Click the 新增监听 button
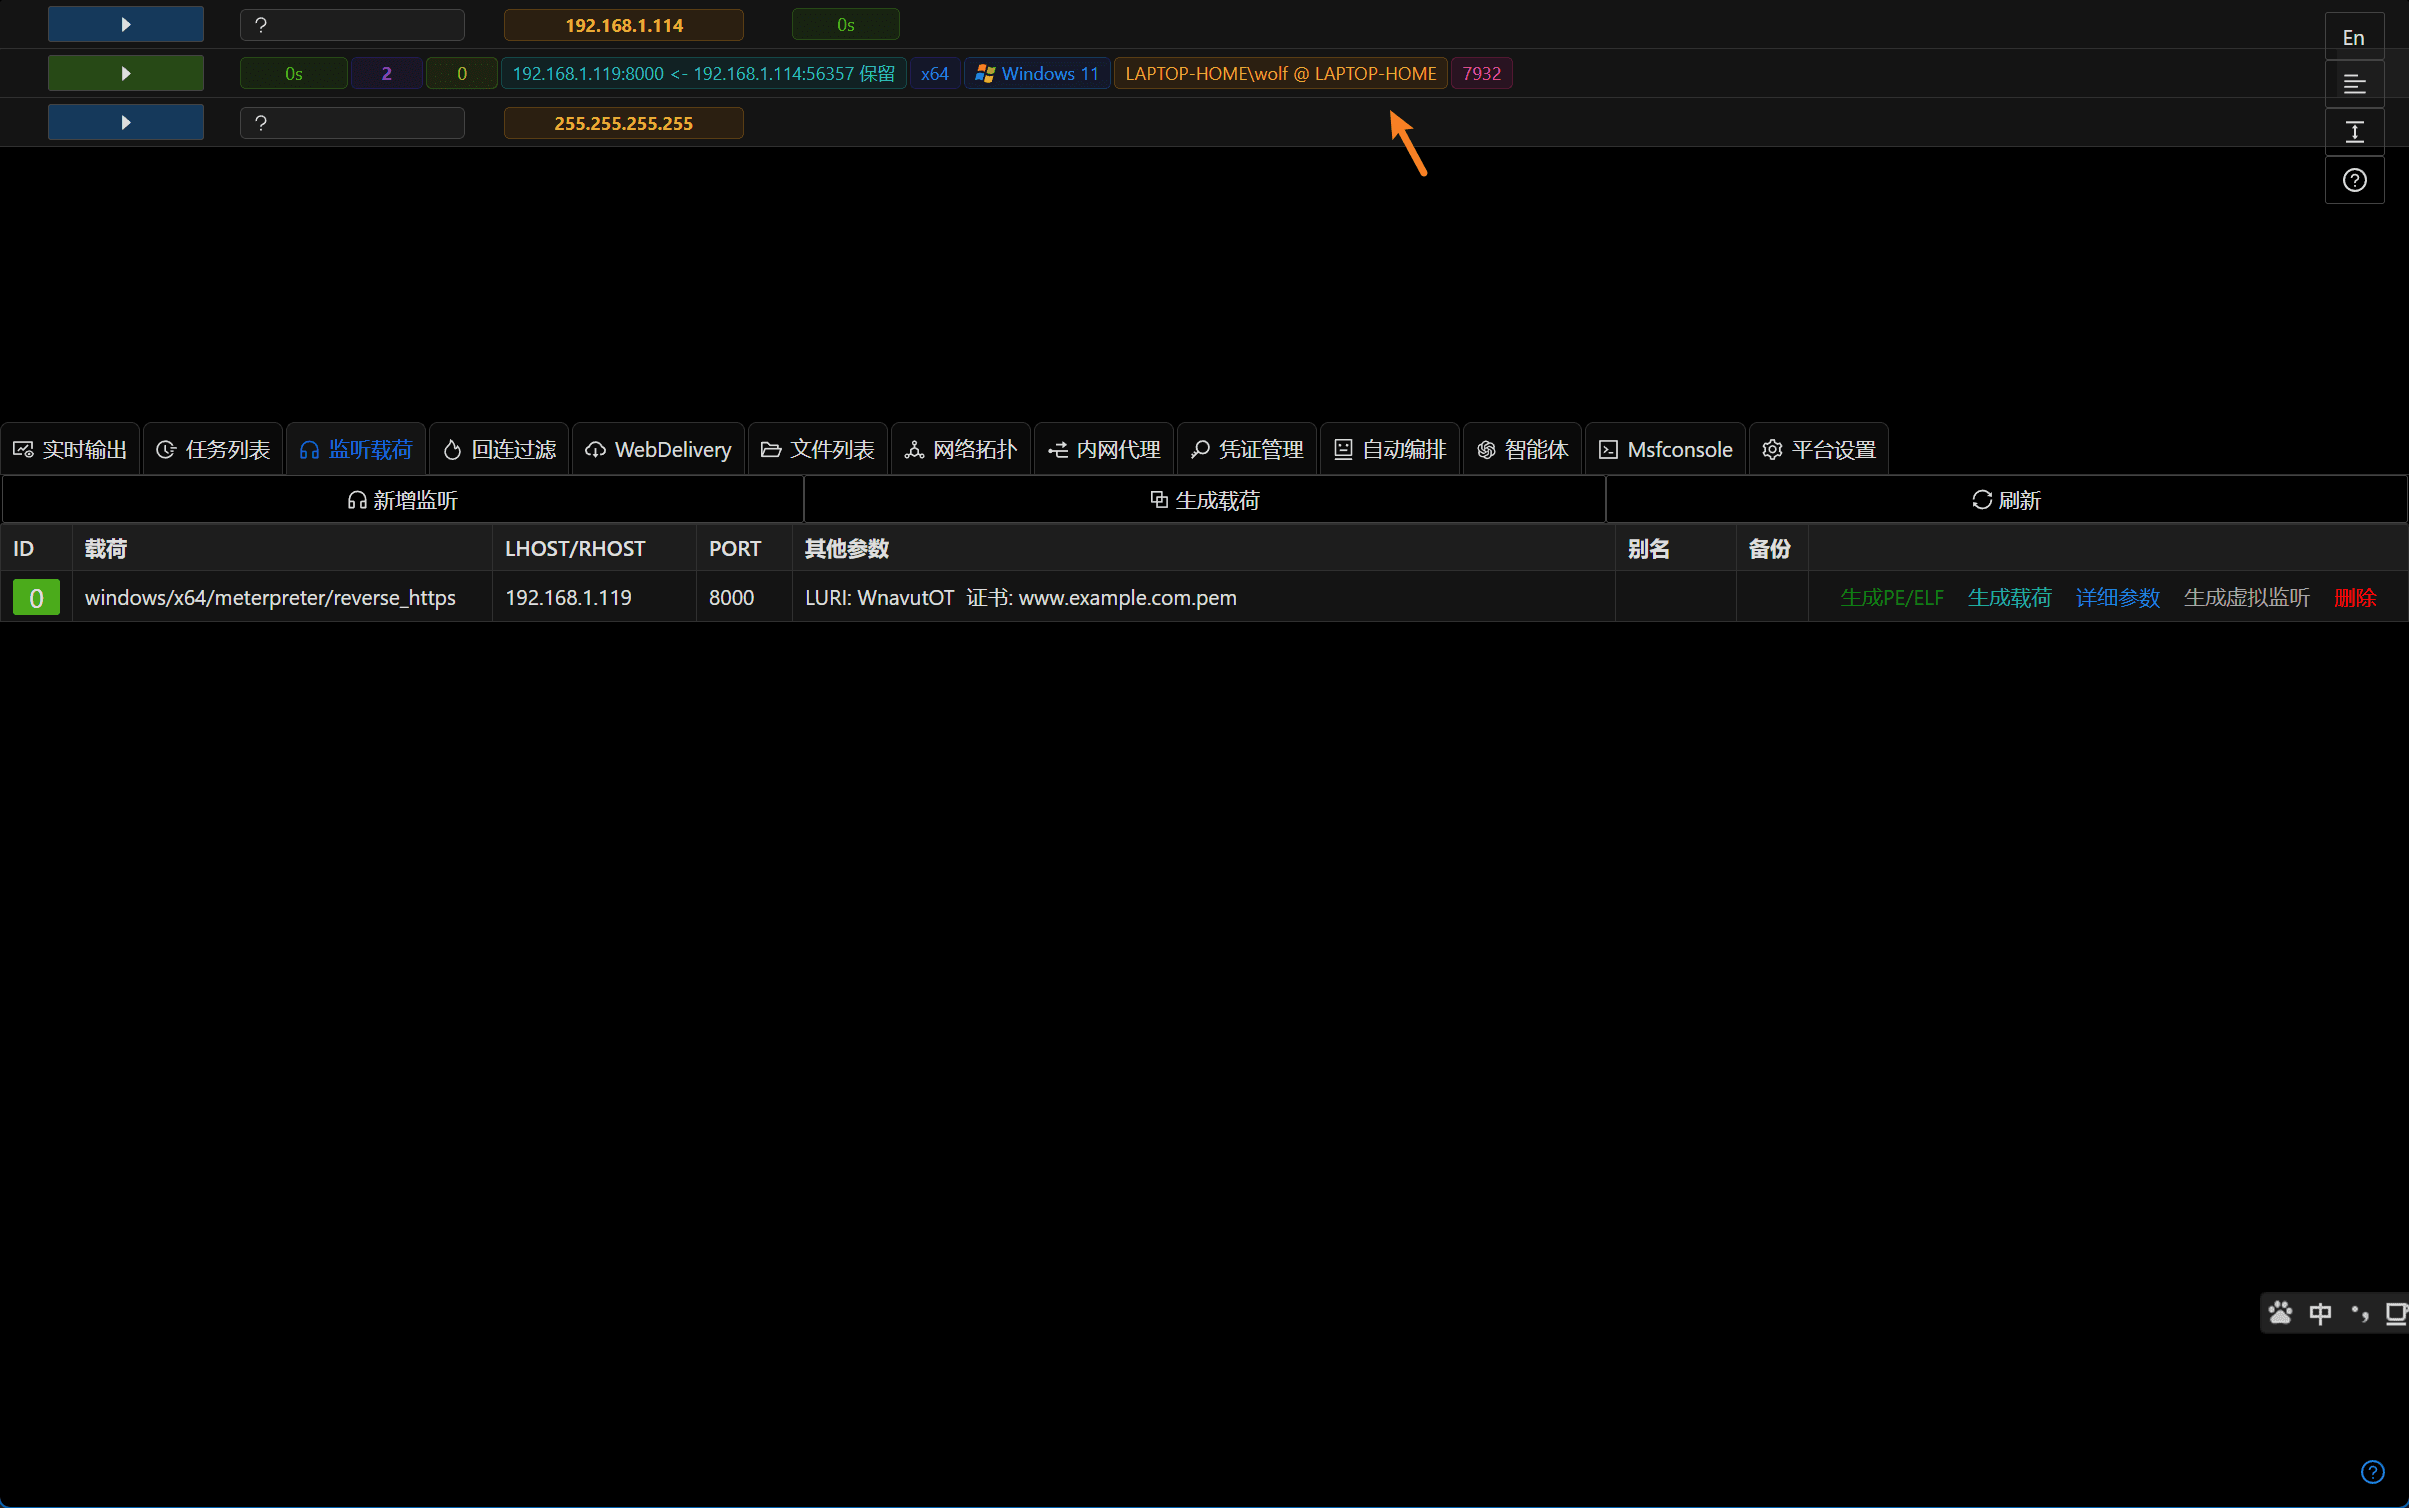The width and height of the screenshot is (2409, 1508). pos(402,500)
